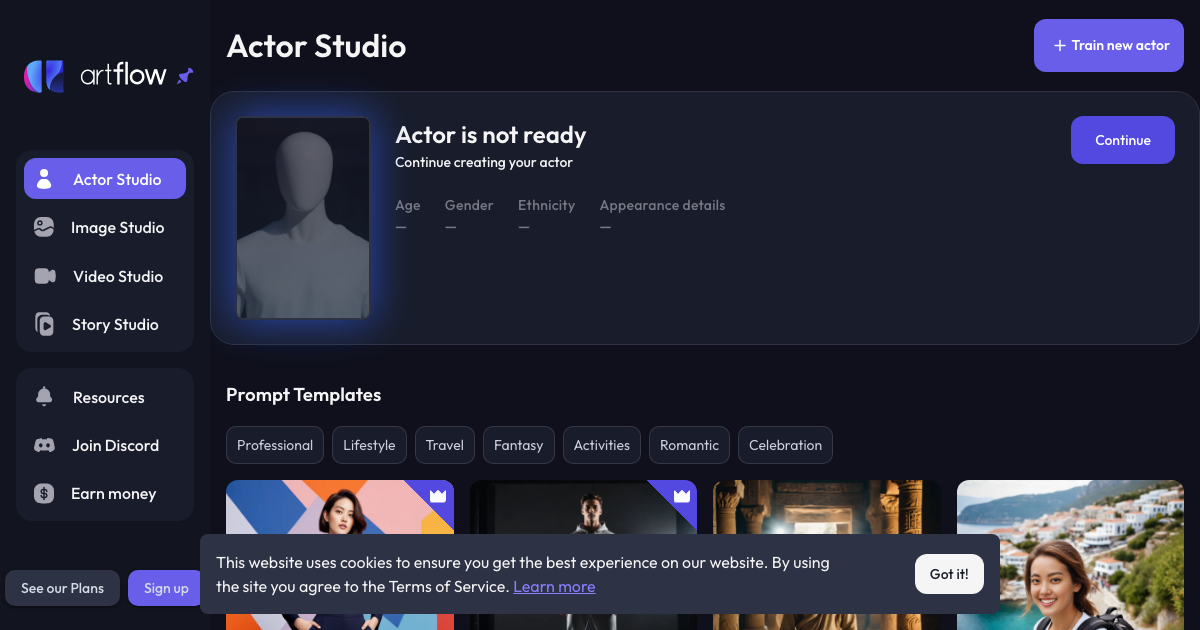Dismiss cookie notice with Got it!
The height and width of the screenshot is (630, 1200).
coord(948,574)
